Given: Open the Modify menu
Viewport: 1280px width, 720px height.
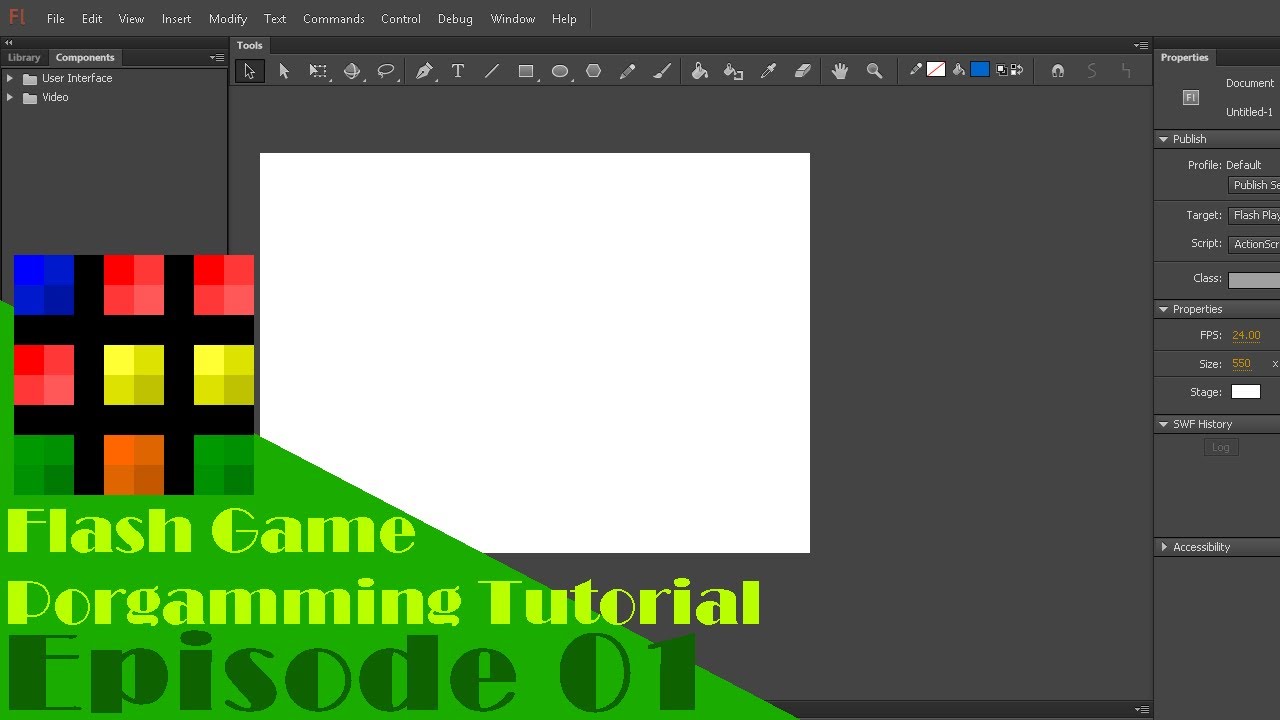Looking at the screenshot, I should click(228, 19).
